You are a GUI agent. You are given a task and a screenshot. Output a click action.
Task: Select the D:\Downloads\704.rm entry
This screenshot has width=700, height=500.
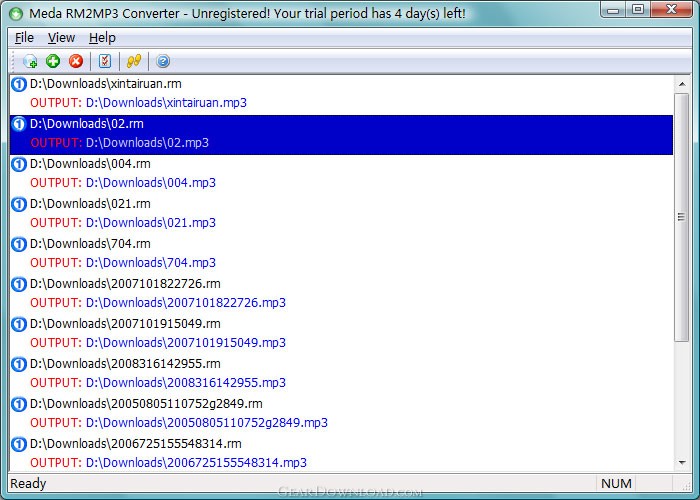click(90, 244)
